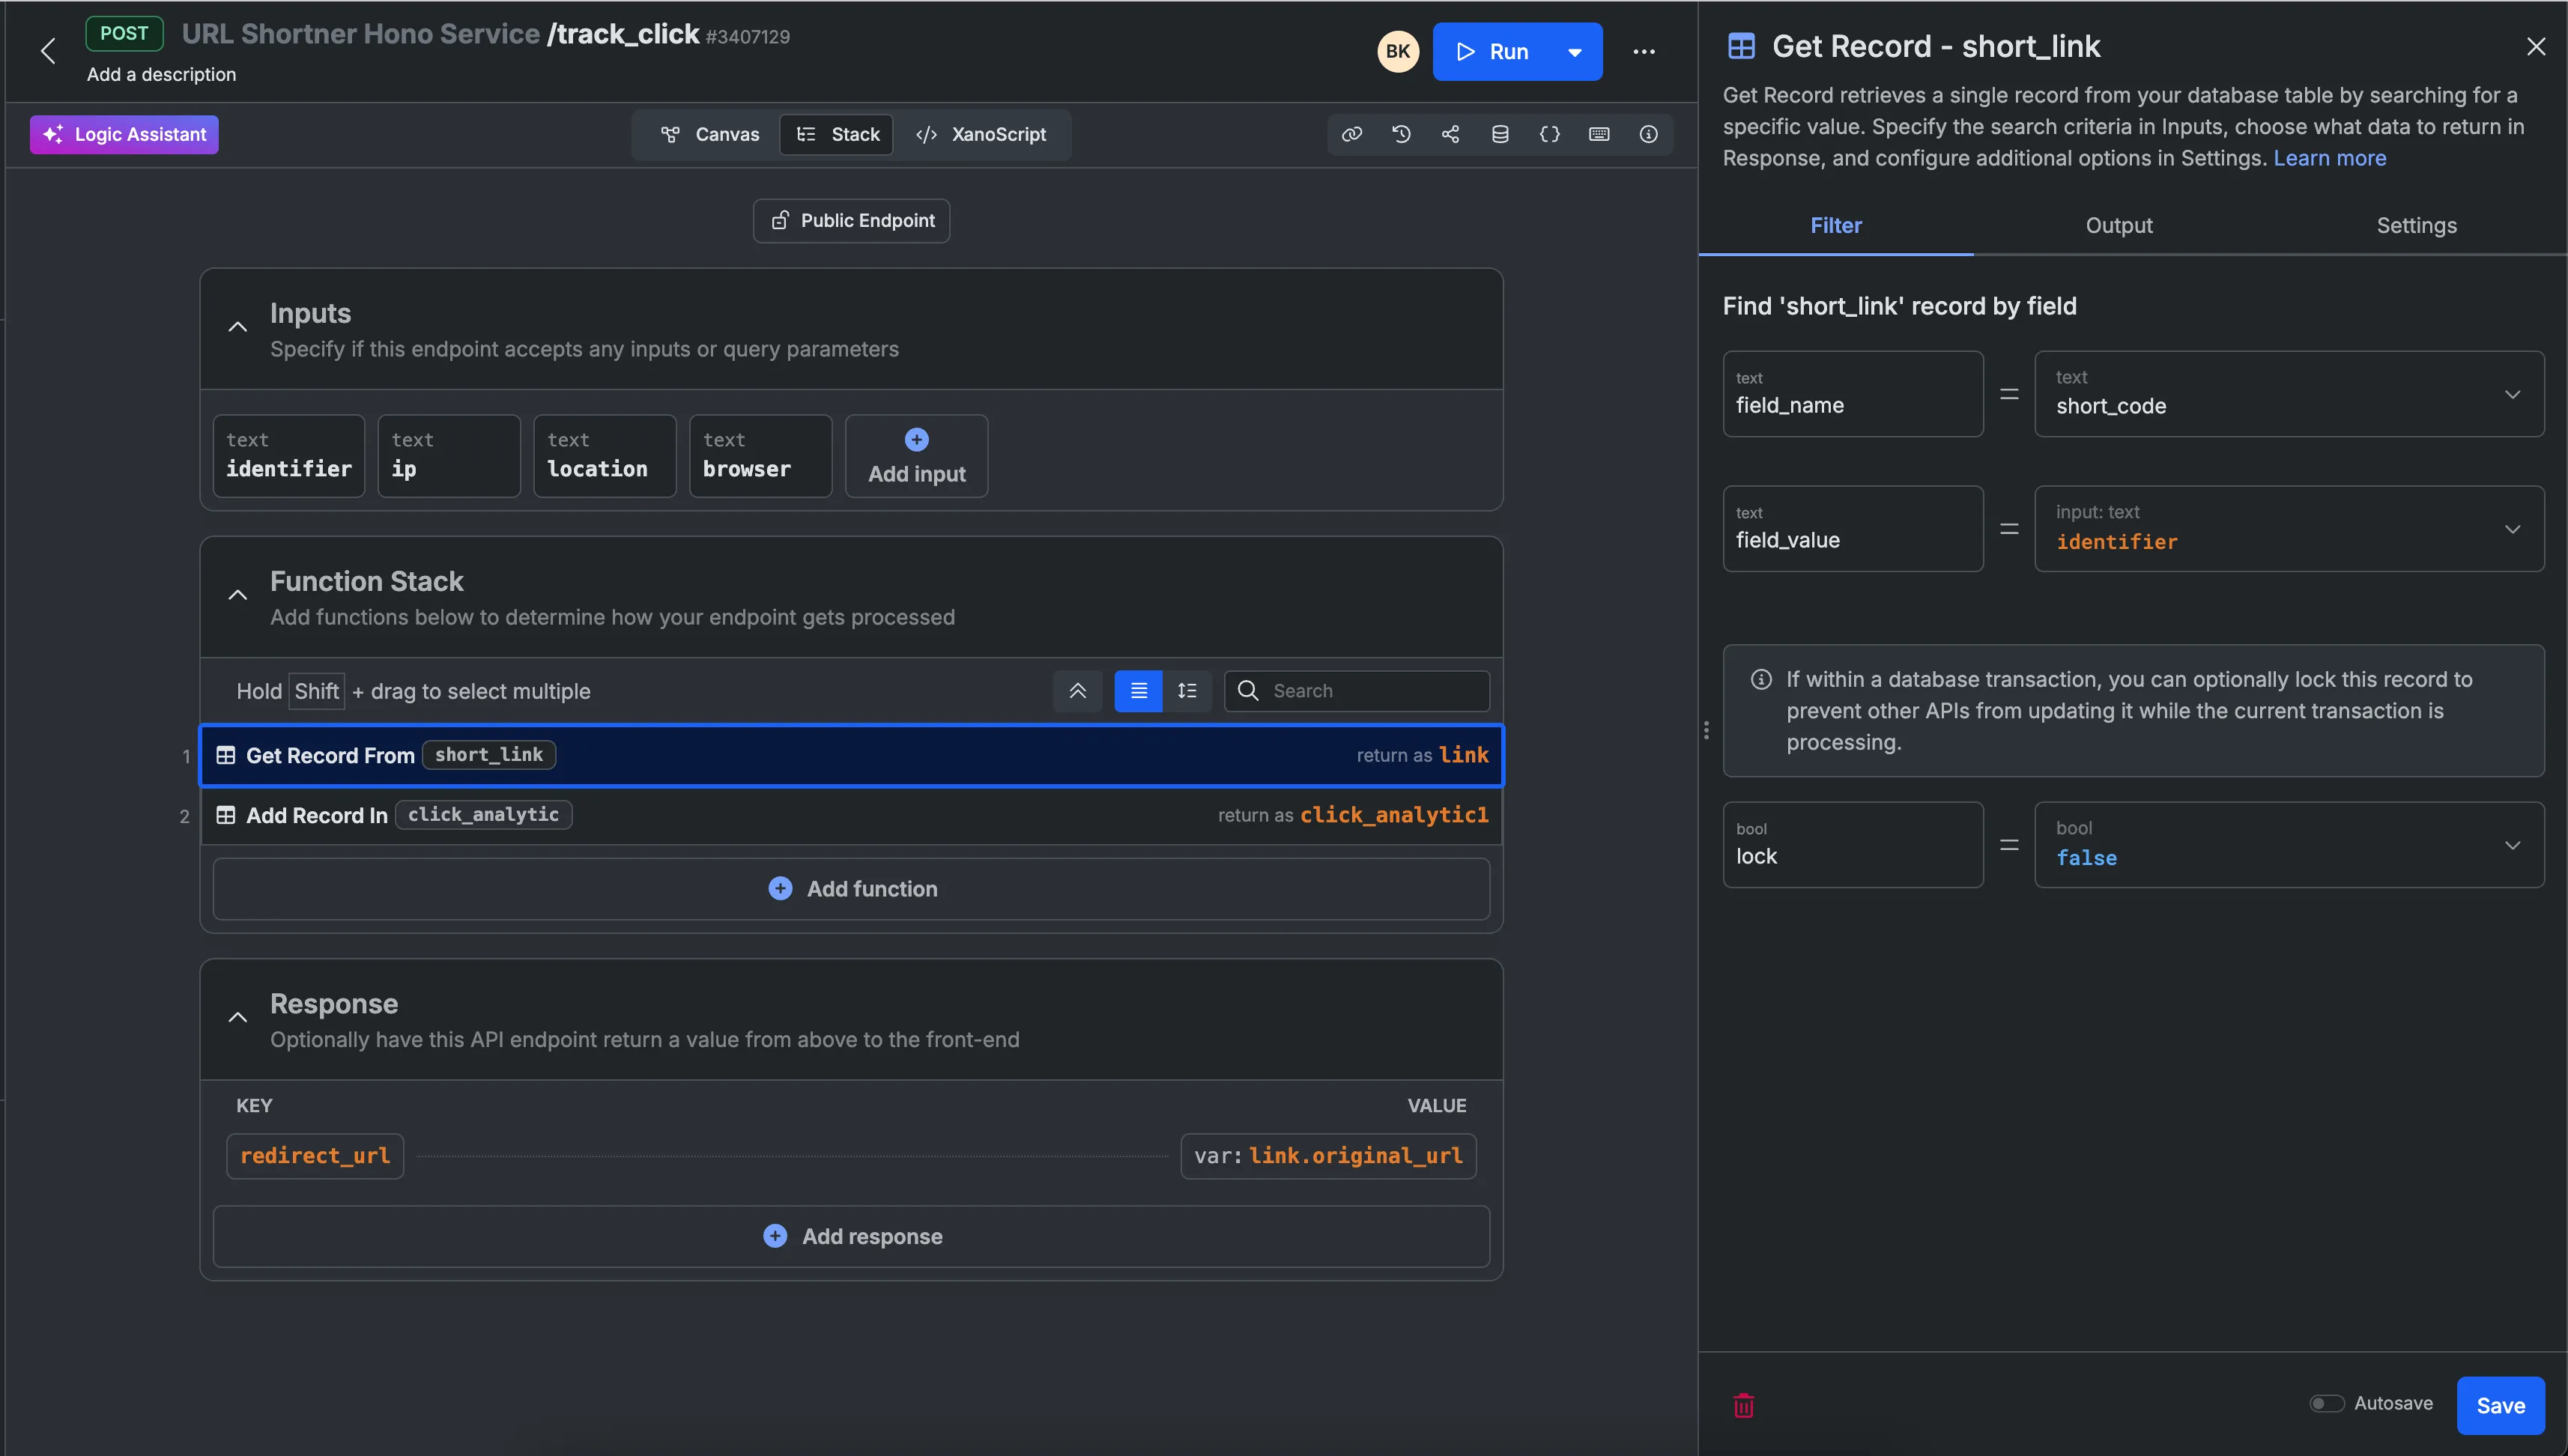Image resolution: width=2568 pixels, height=1456 pixels.
Task: Open the Learn more link
Action: (x=2329, y=158)
